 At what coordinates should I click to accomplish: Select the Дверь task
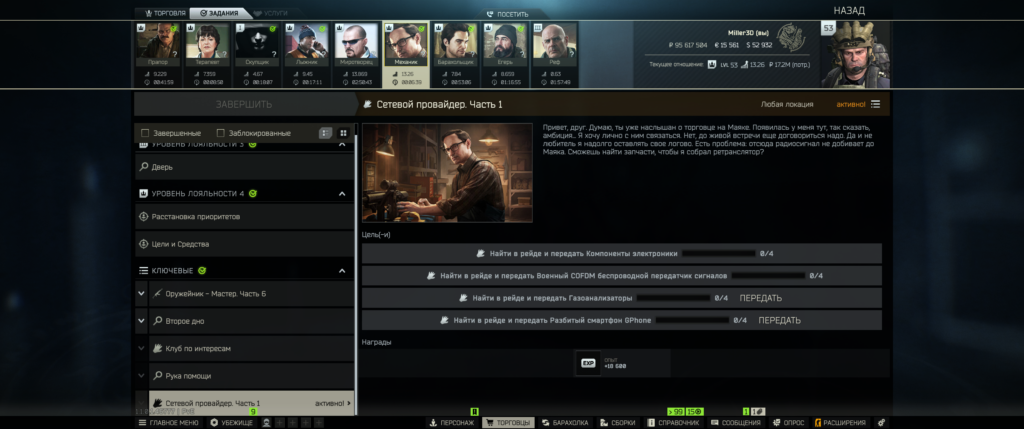pyautogui.click(x=244, y=167)
